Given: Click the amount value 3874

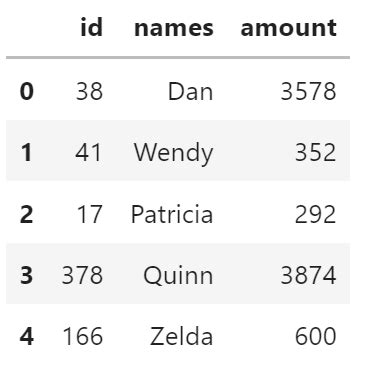Looking at the screenshot, I should tap(309, 275).
